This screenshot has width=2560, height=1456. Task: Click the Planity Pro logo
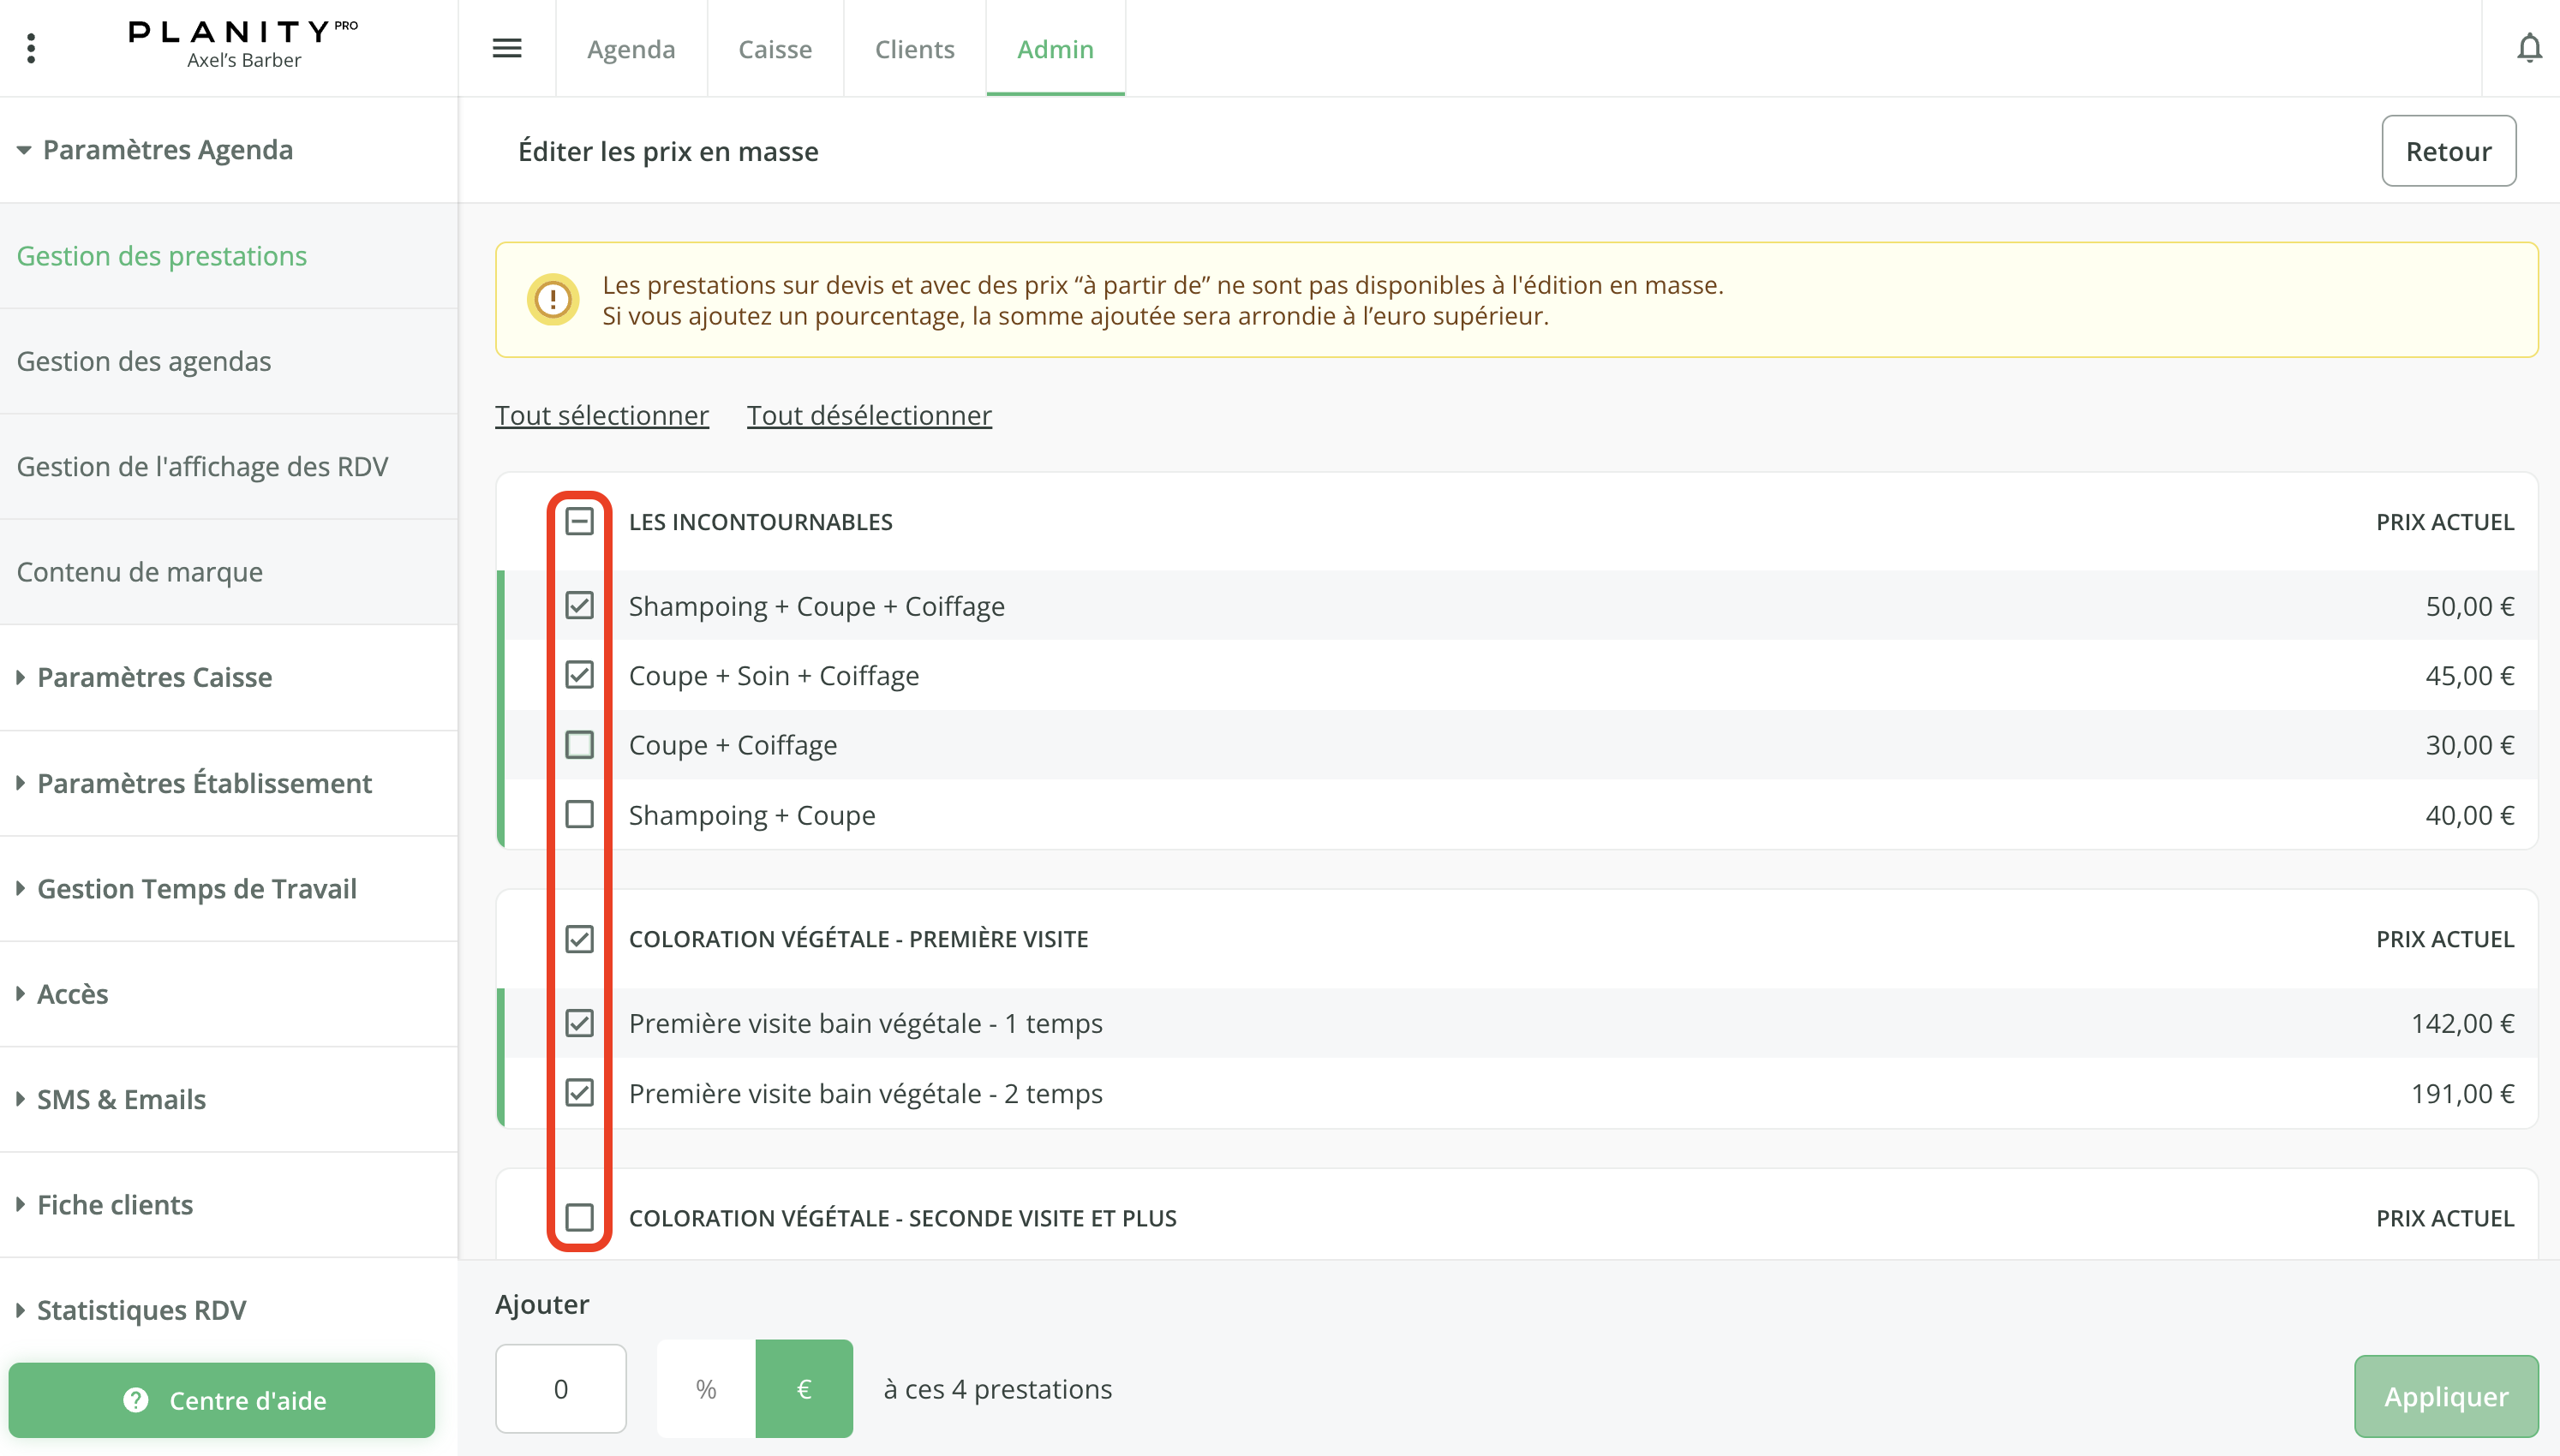pyautogui.click(x=243, y=44)
